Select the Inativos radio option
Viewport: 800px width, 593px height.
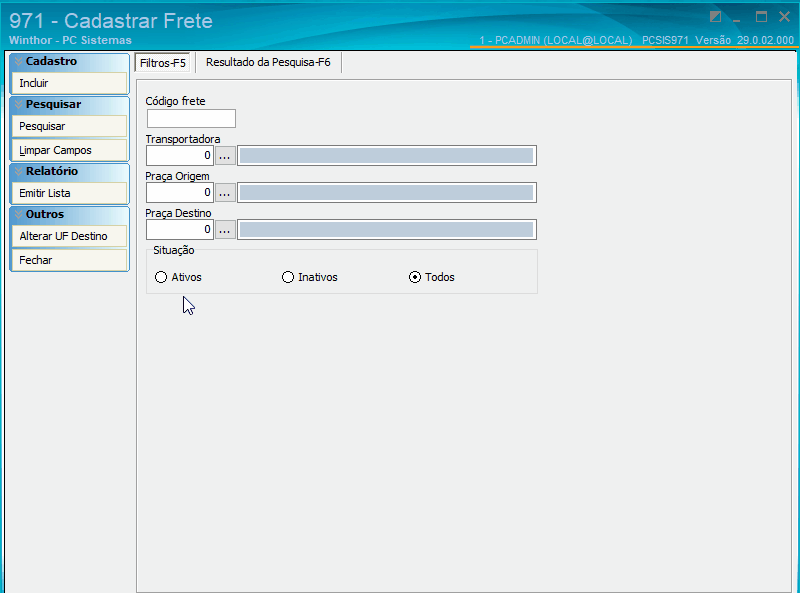click(310, 277)
